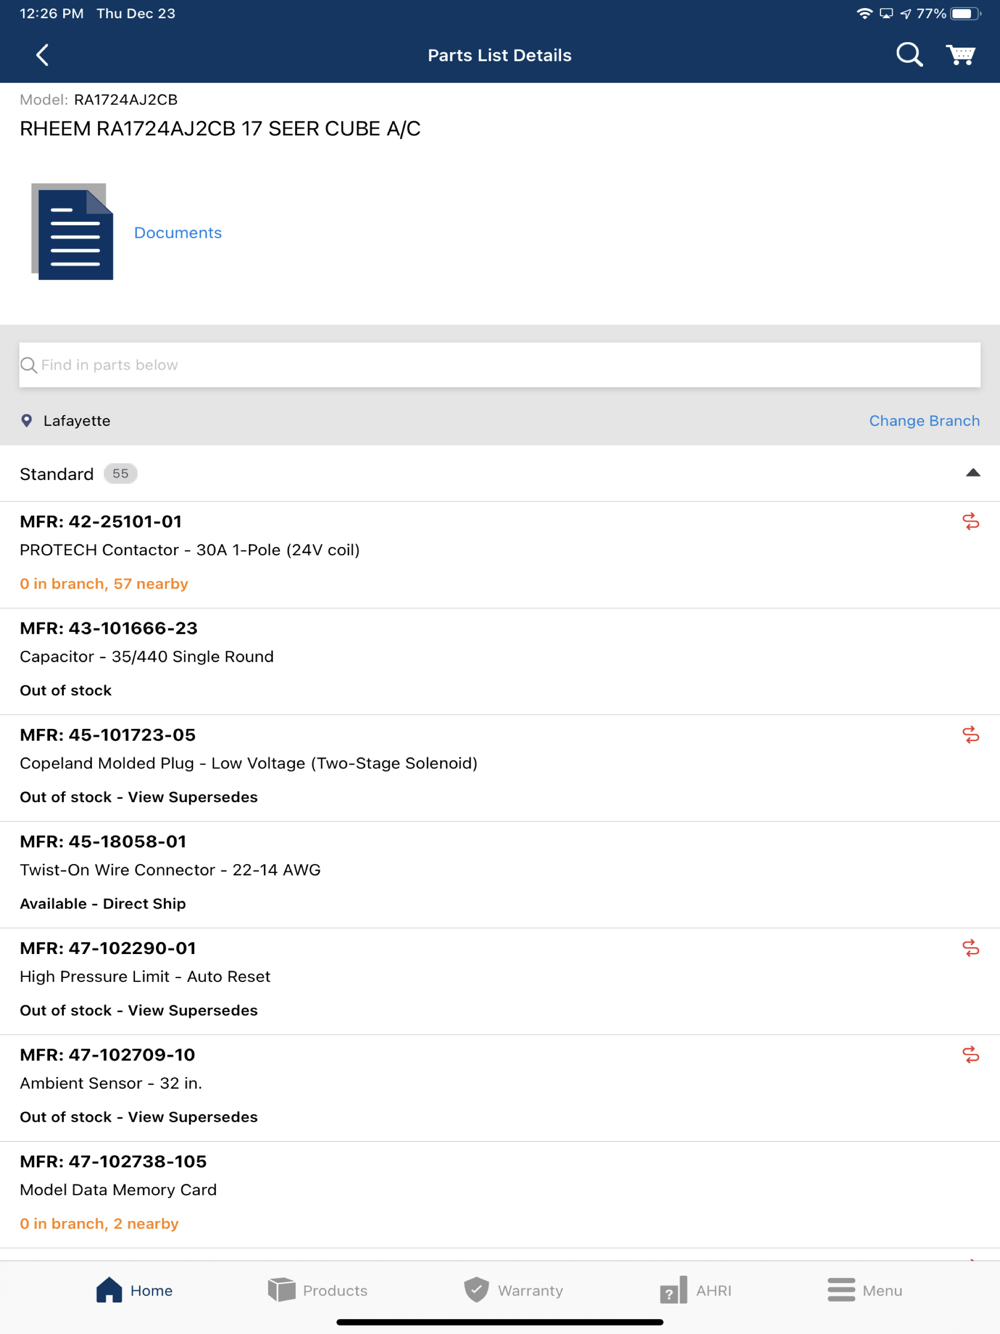
Task: Switch to the Products tab
Action: [x=318, y=1290]
